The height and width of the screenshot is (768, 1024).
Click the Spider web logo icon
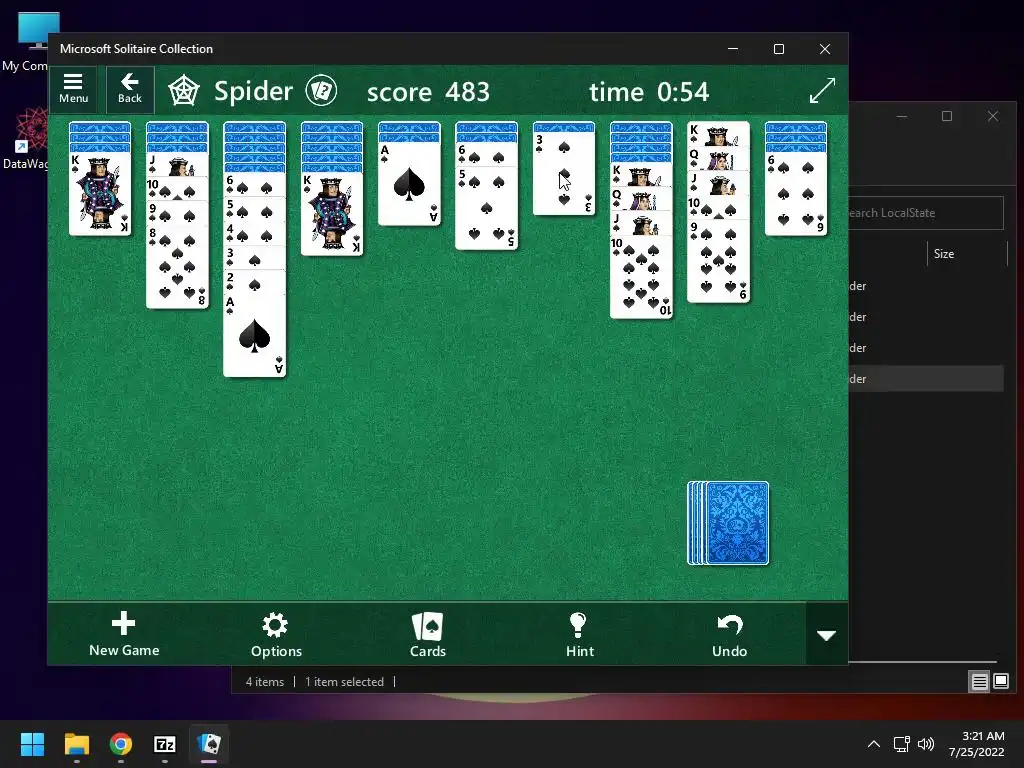pyautogui.click(x=184, y=91)
